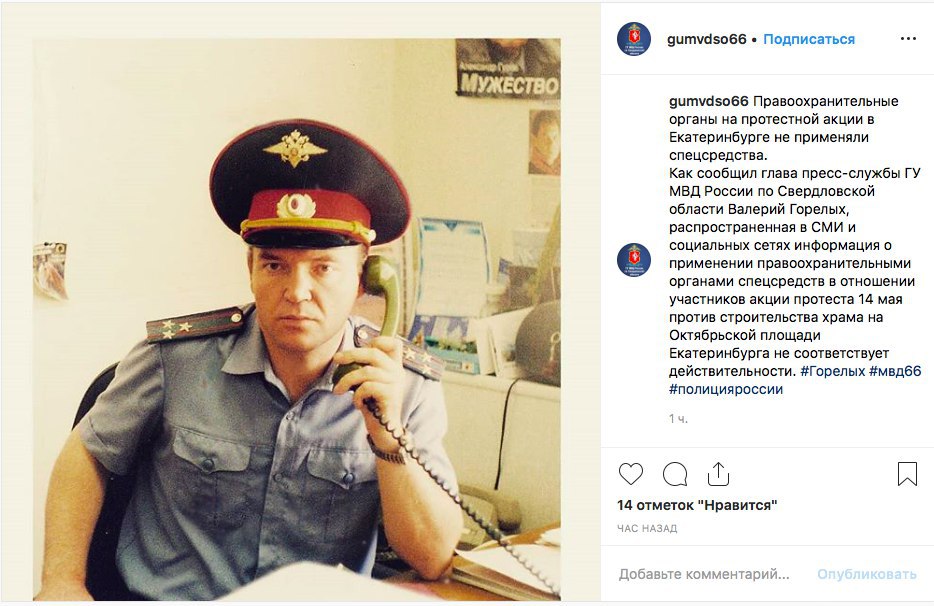Like the post with the heart icon
This screenshot has height=606, width=934.
631,474
